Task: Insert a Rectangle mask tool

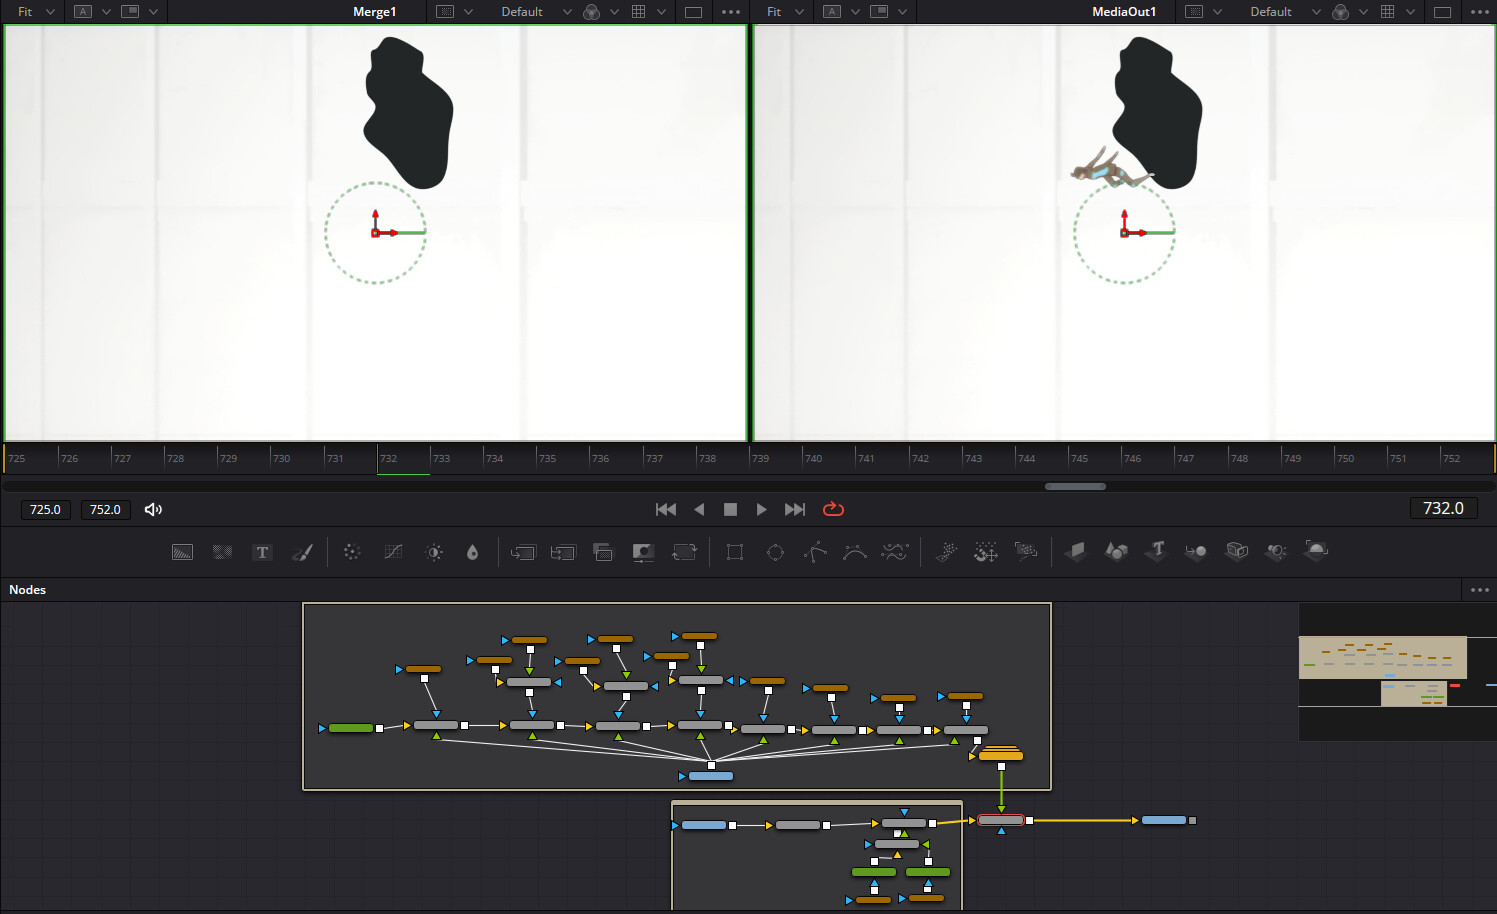Action: pyautogui.click(x=735, y=552)
